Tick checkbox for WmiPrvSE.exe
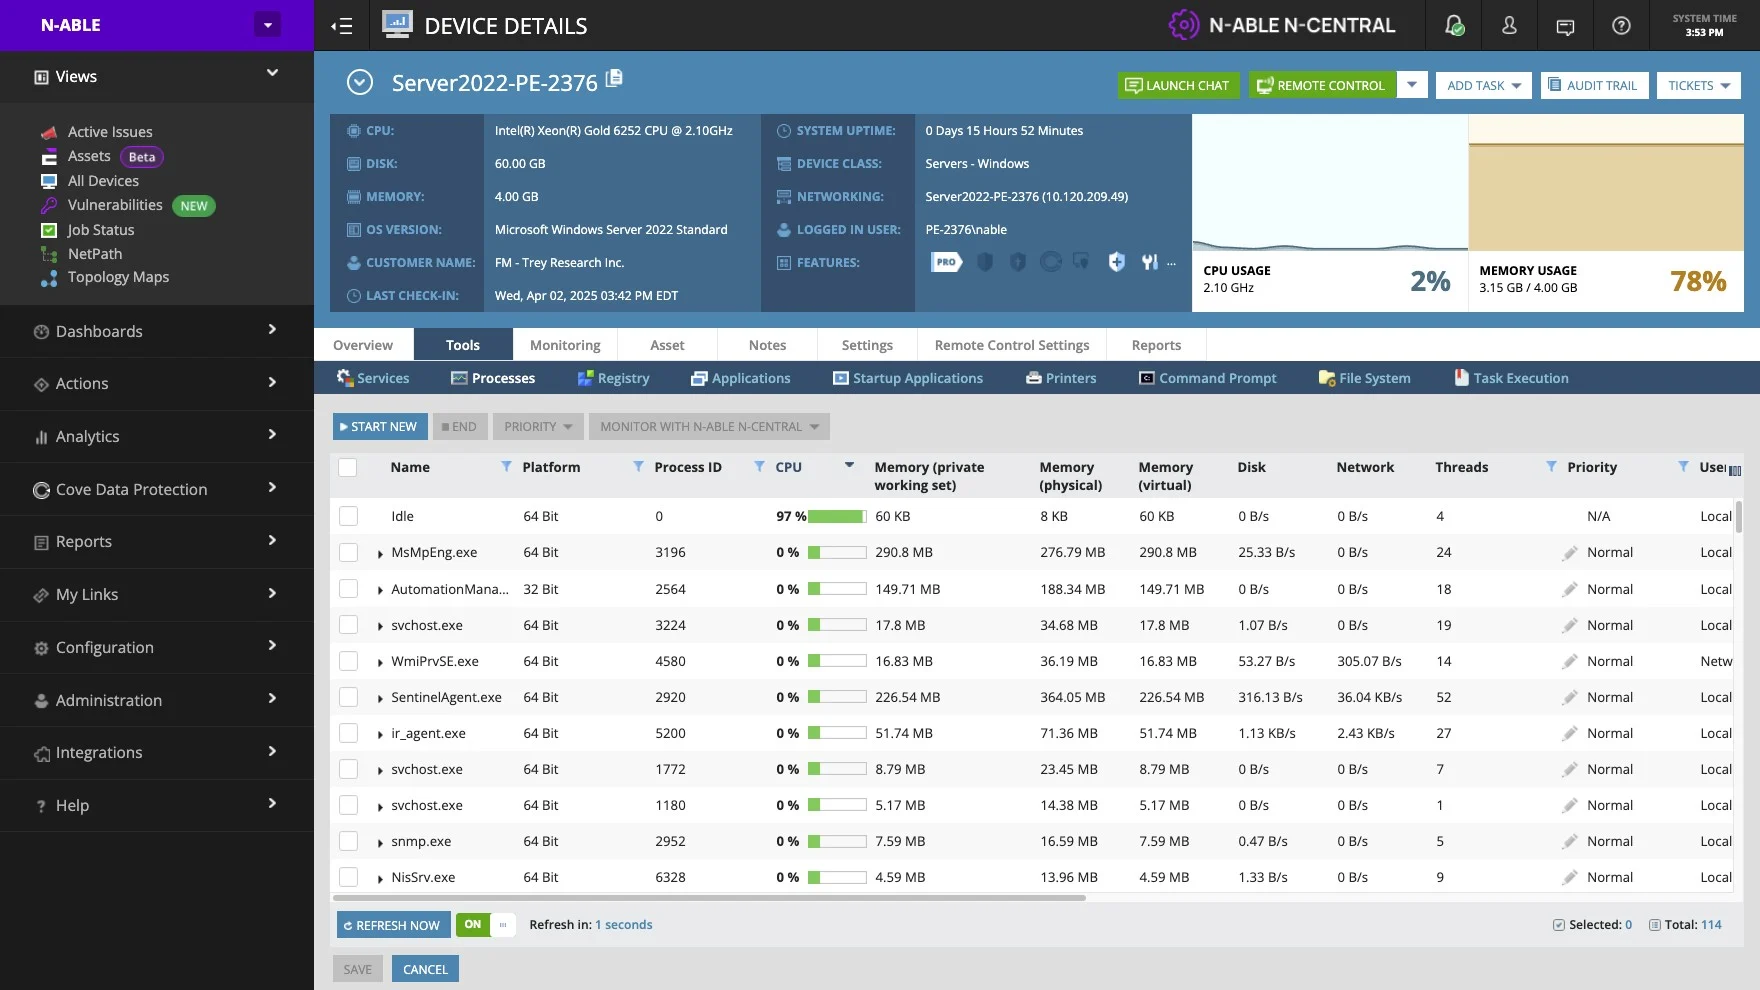The image size is (1760, 990). tap(348, 661)
